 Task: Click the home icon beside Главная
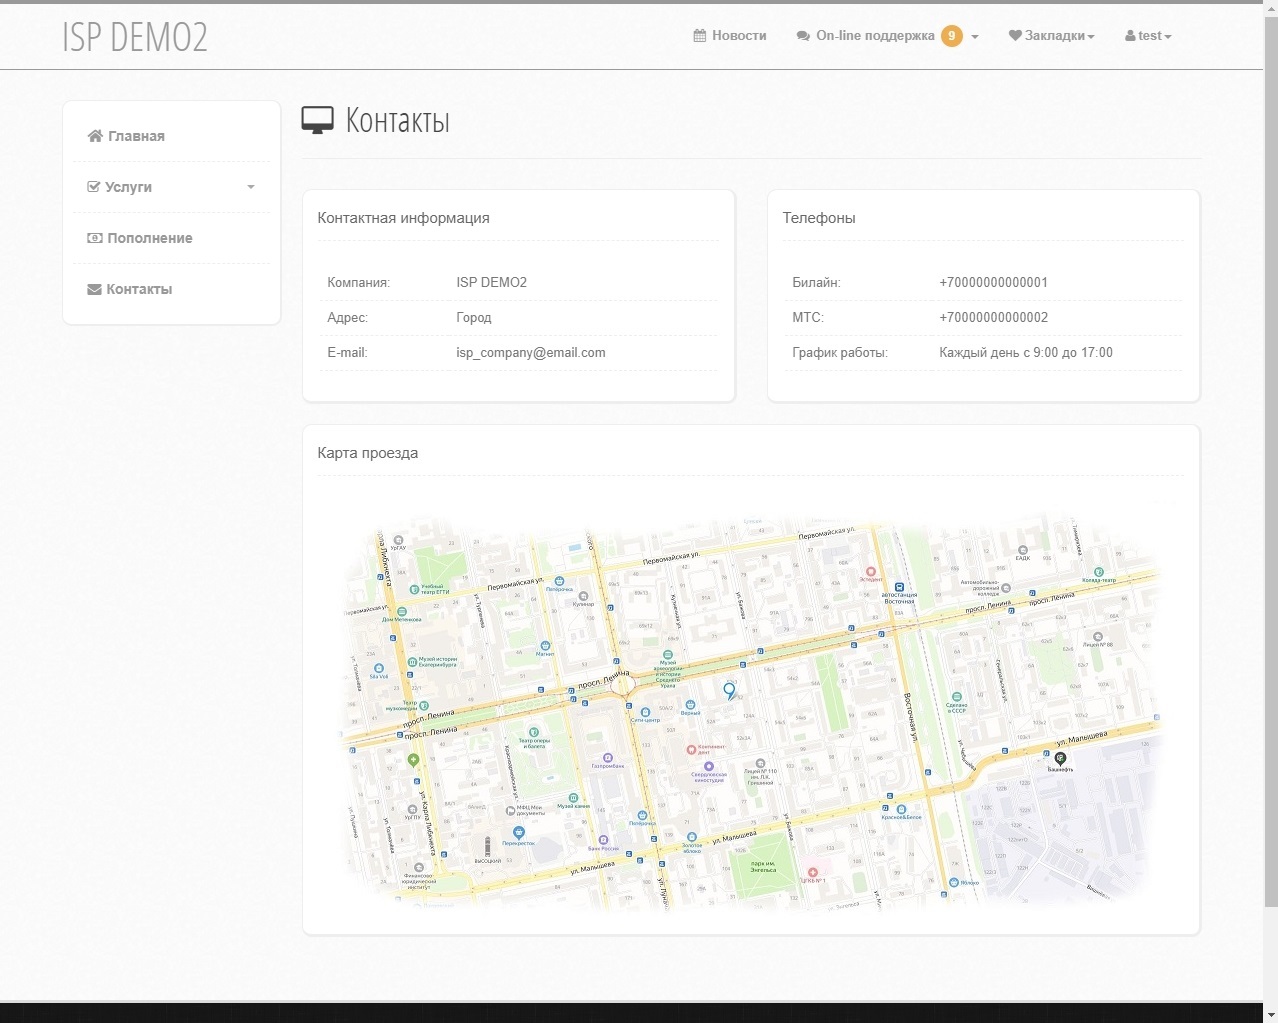tap(95, 136)
